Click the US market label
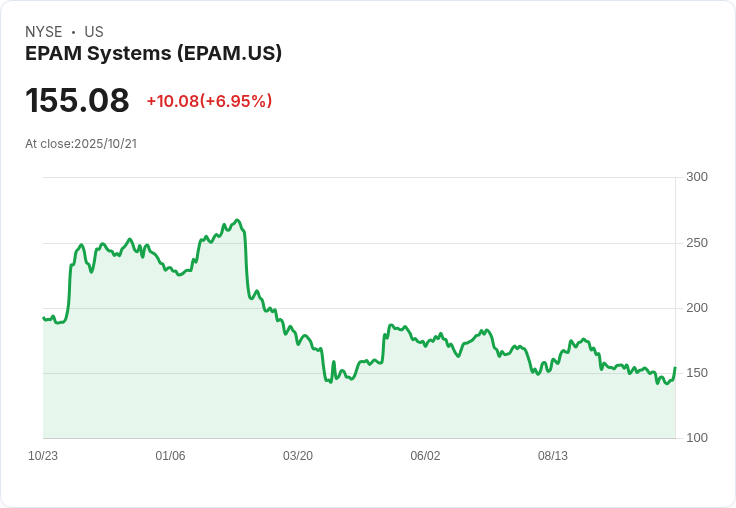The width and height of the screenshot is (736, 508). click(94, 32)
